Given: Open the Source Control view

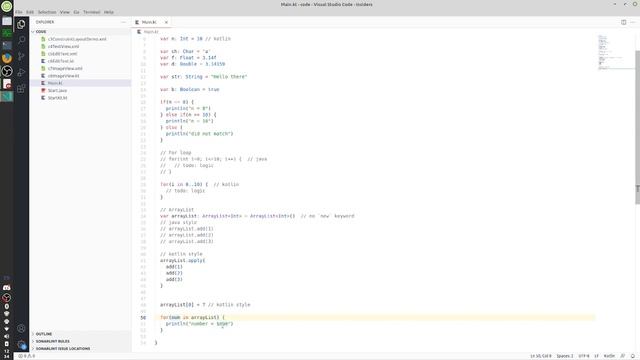Looking at the screenshot, I should pos(21,56).
